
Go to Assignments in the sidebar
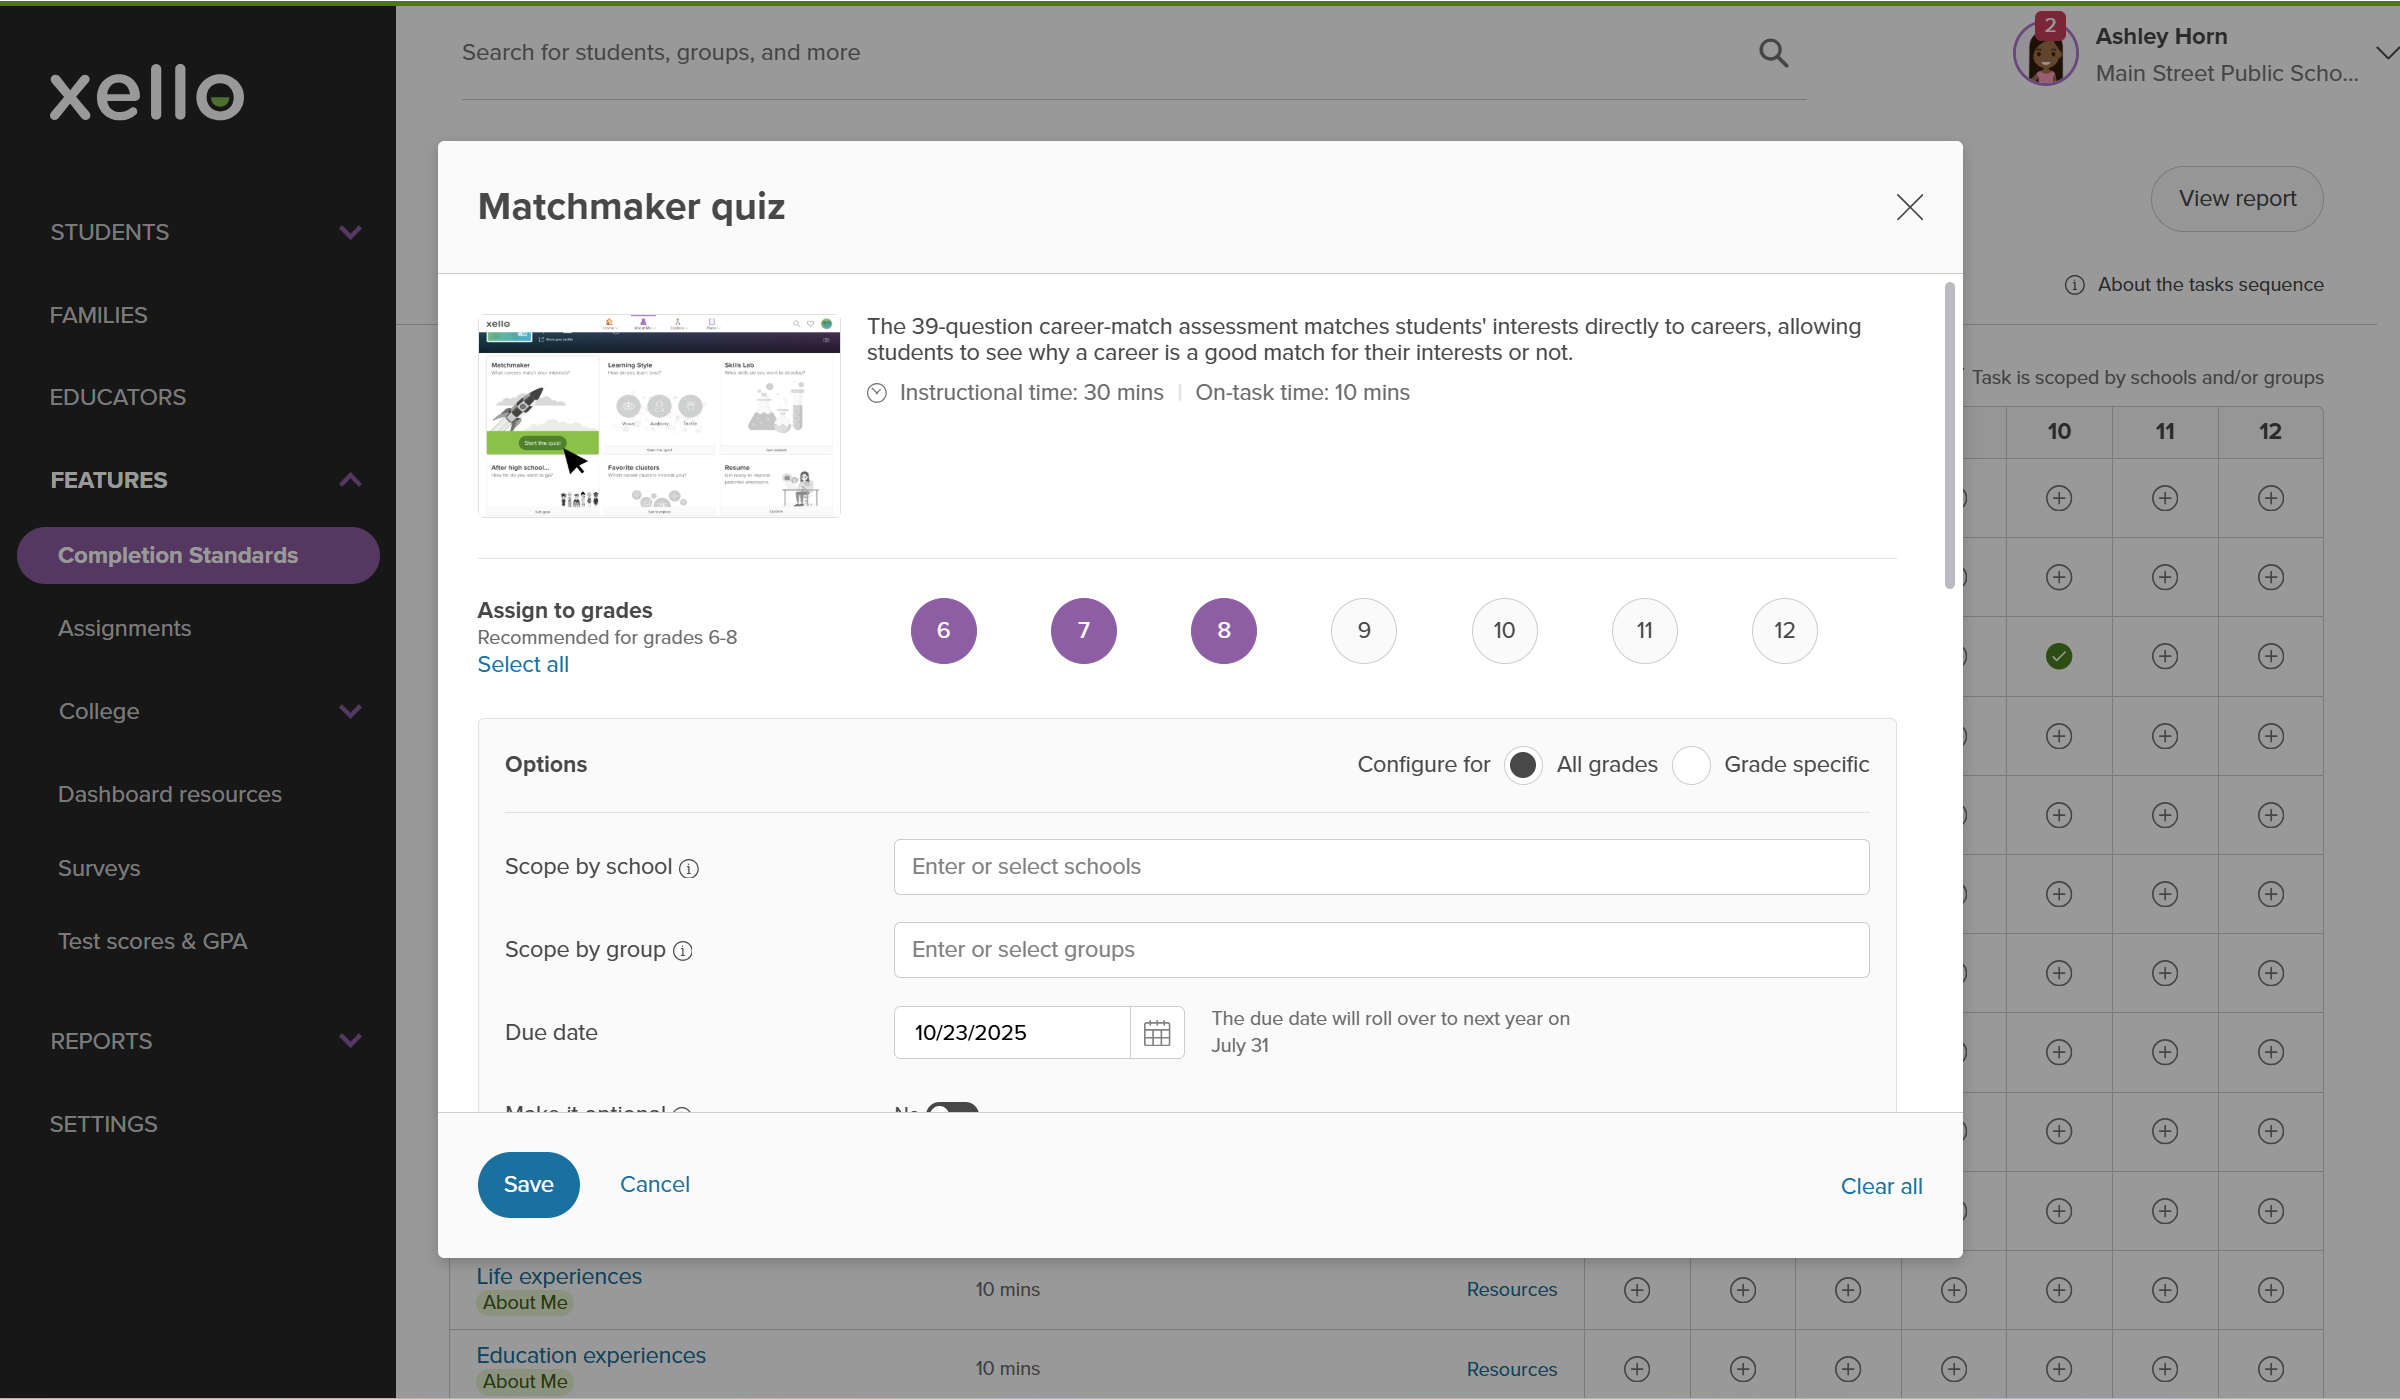[x=124, y=628]
